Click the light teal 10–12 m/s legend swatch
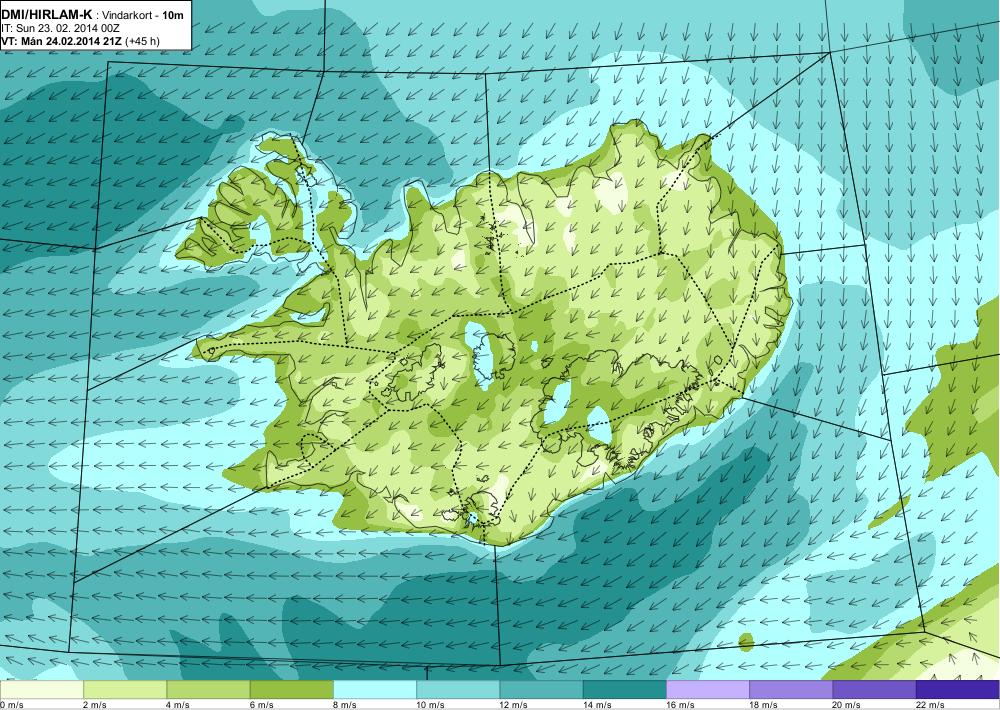This screenshot has height=710, width=1000. click(458, 690)
